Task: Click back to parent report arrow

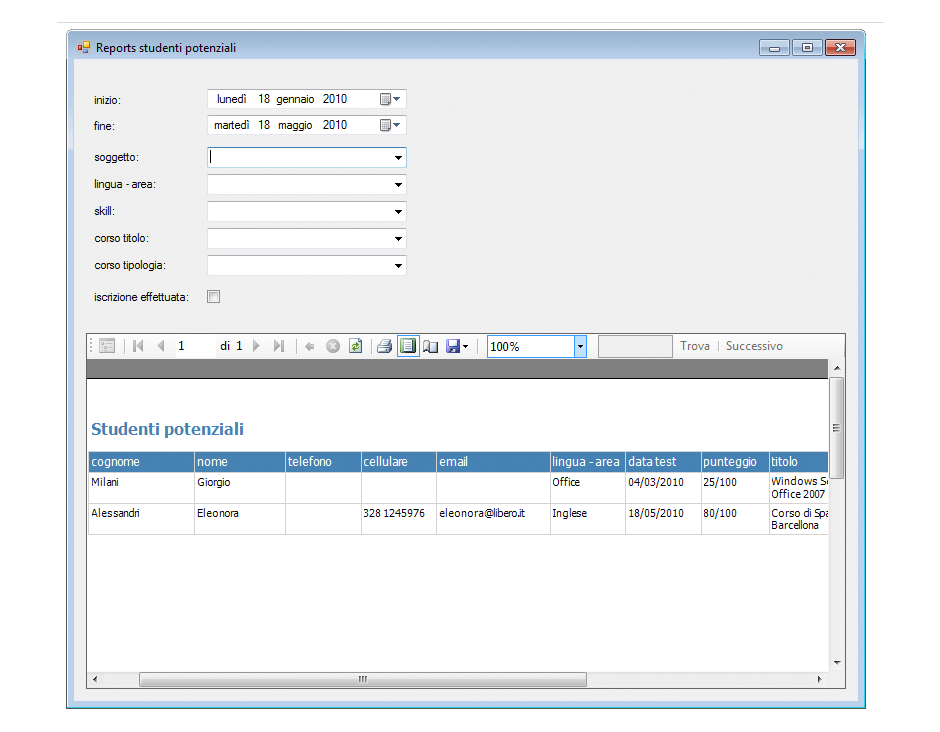Action: [310, 346]
